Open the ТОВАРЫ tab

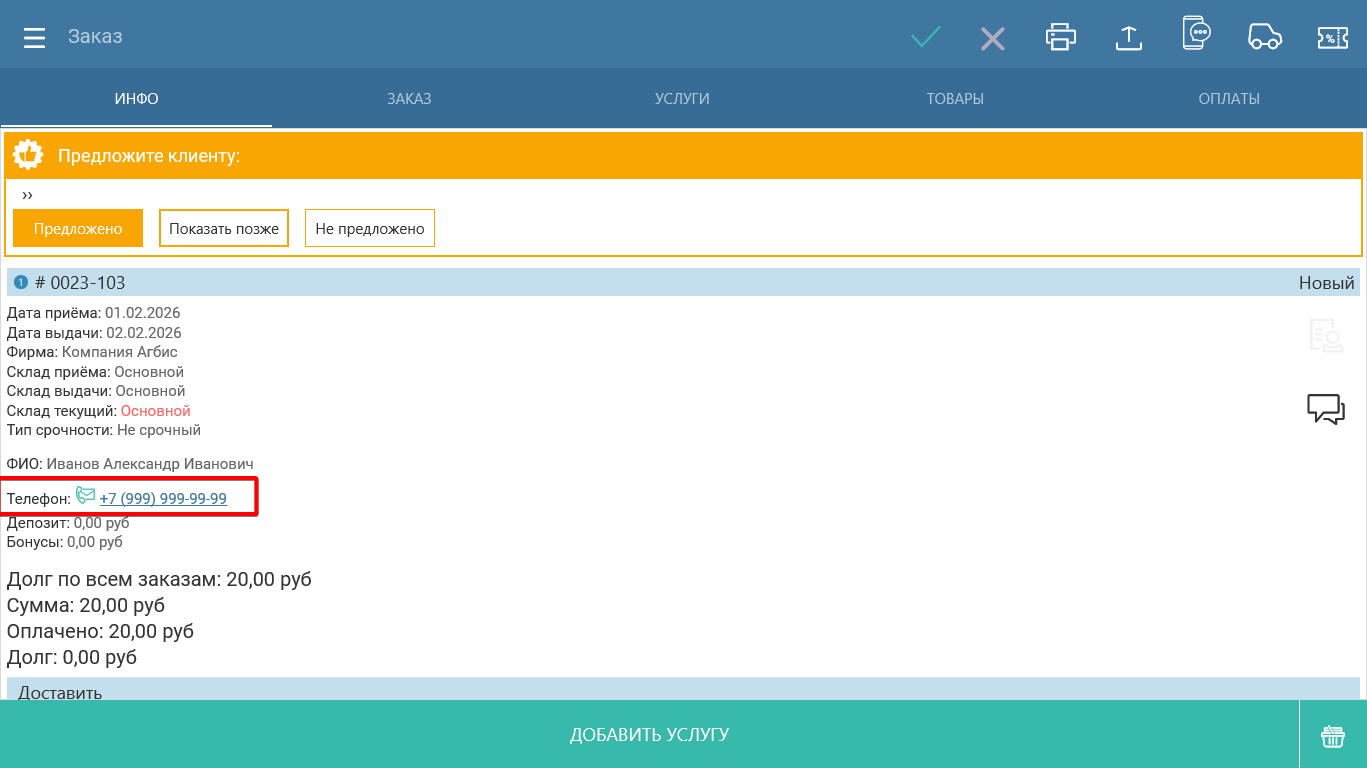[955, 99]
